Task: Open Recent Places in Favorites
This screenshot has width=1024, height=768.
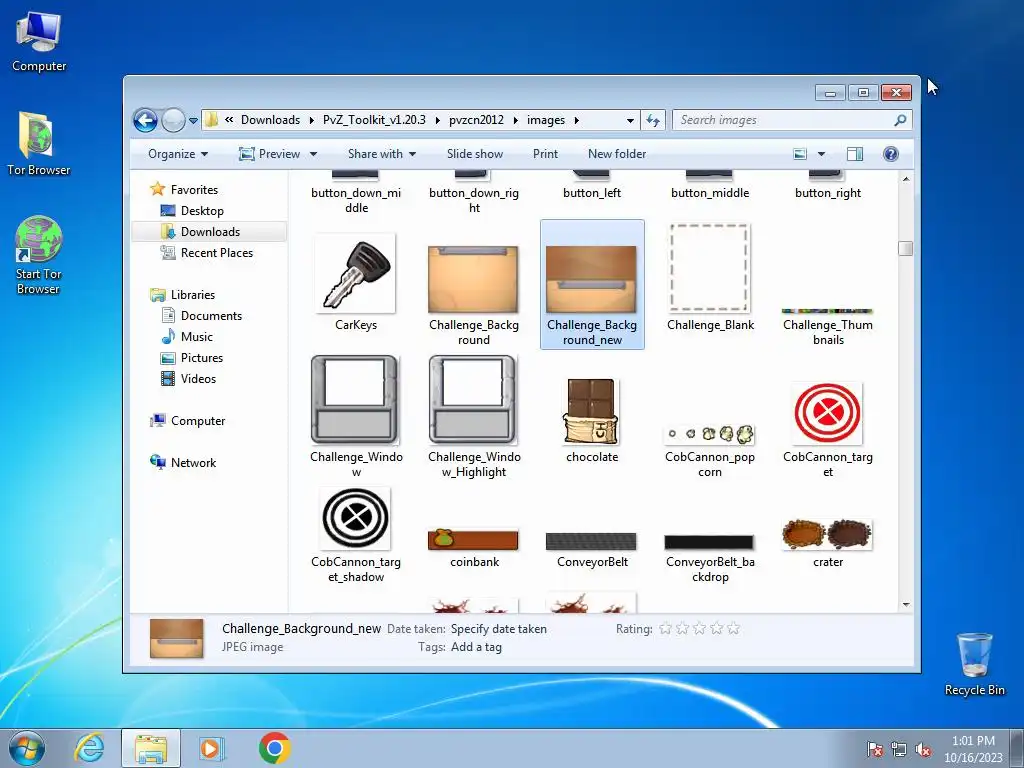Action: [216, 253]
